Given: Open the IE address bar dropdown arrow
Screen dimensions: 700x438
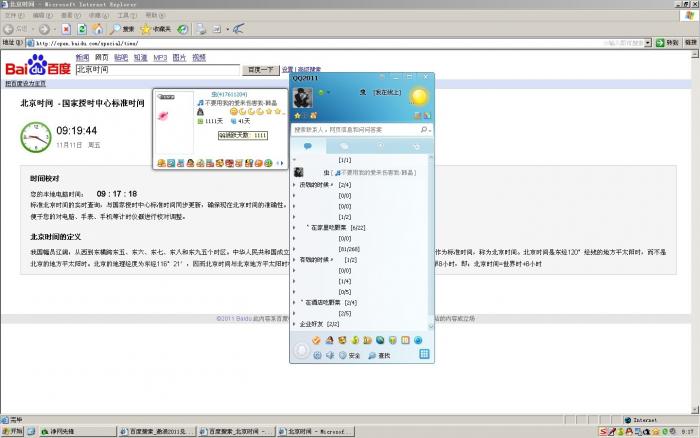Looking at the screenshot, I should [x=648, y=43].
